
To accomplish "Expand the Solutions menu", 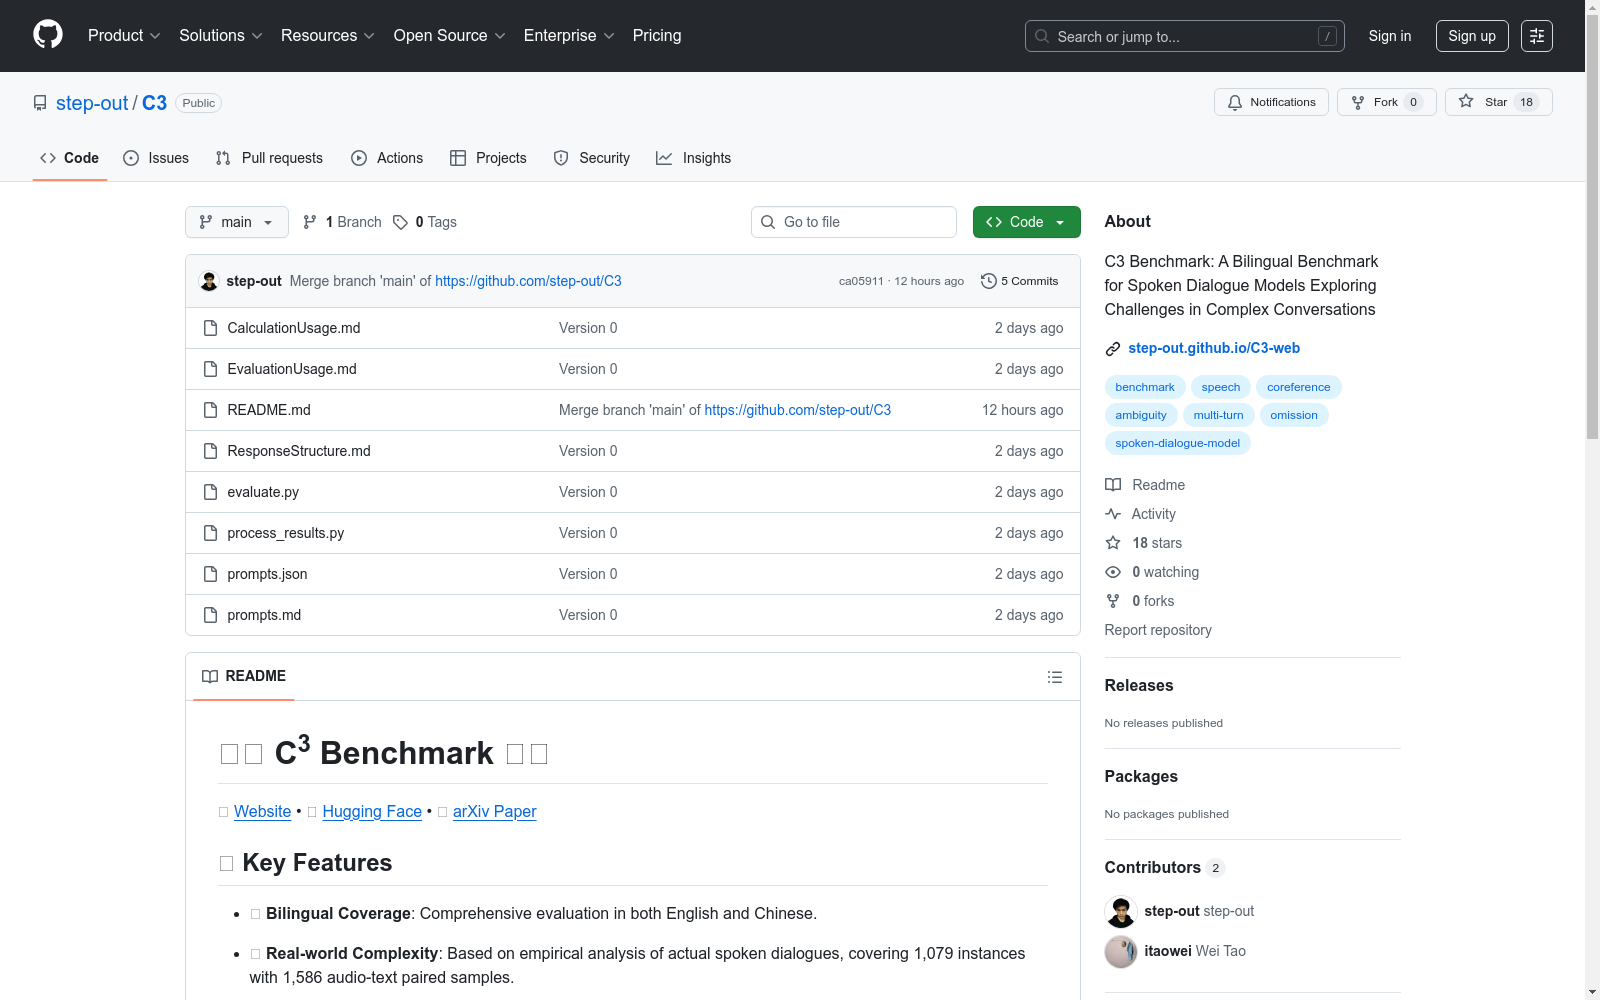I will (x=220, y=36).
